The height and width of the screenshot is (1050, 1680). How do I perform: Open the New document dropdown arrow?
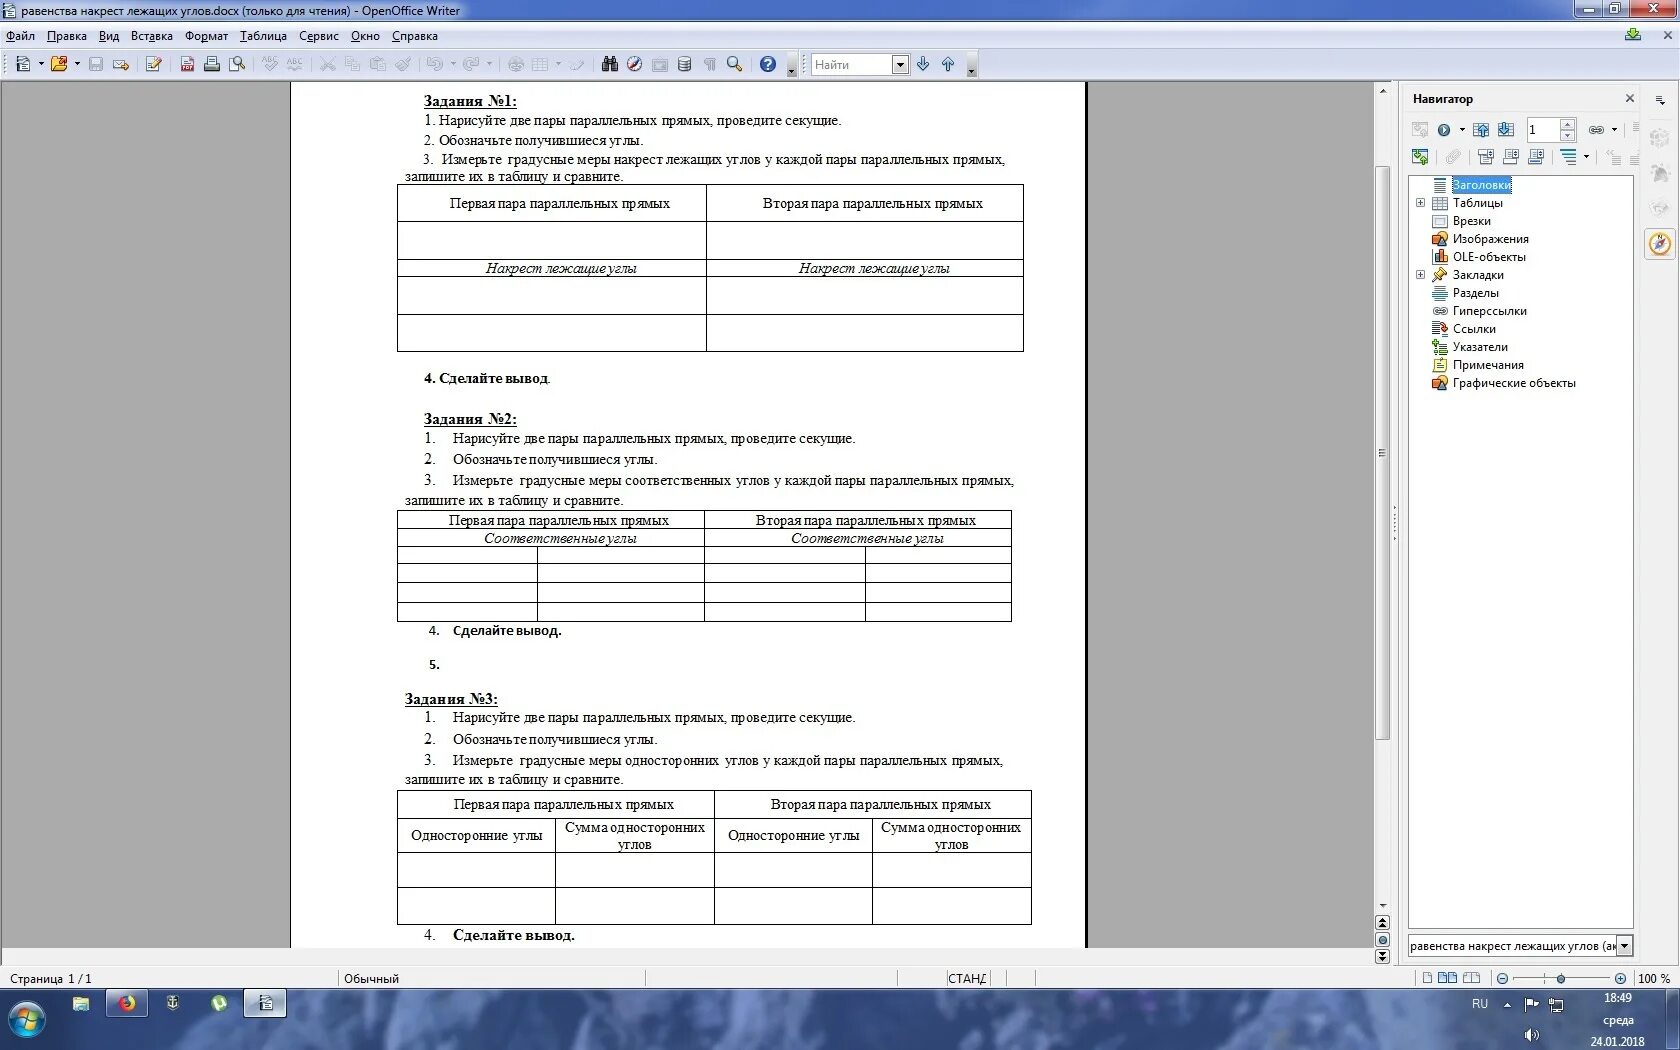[x=41, y=64]
